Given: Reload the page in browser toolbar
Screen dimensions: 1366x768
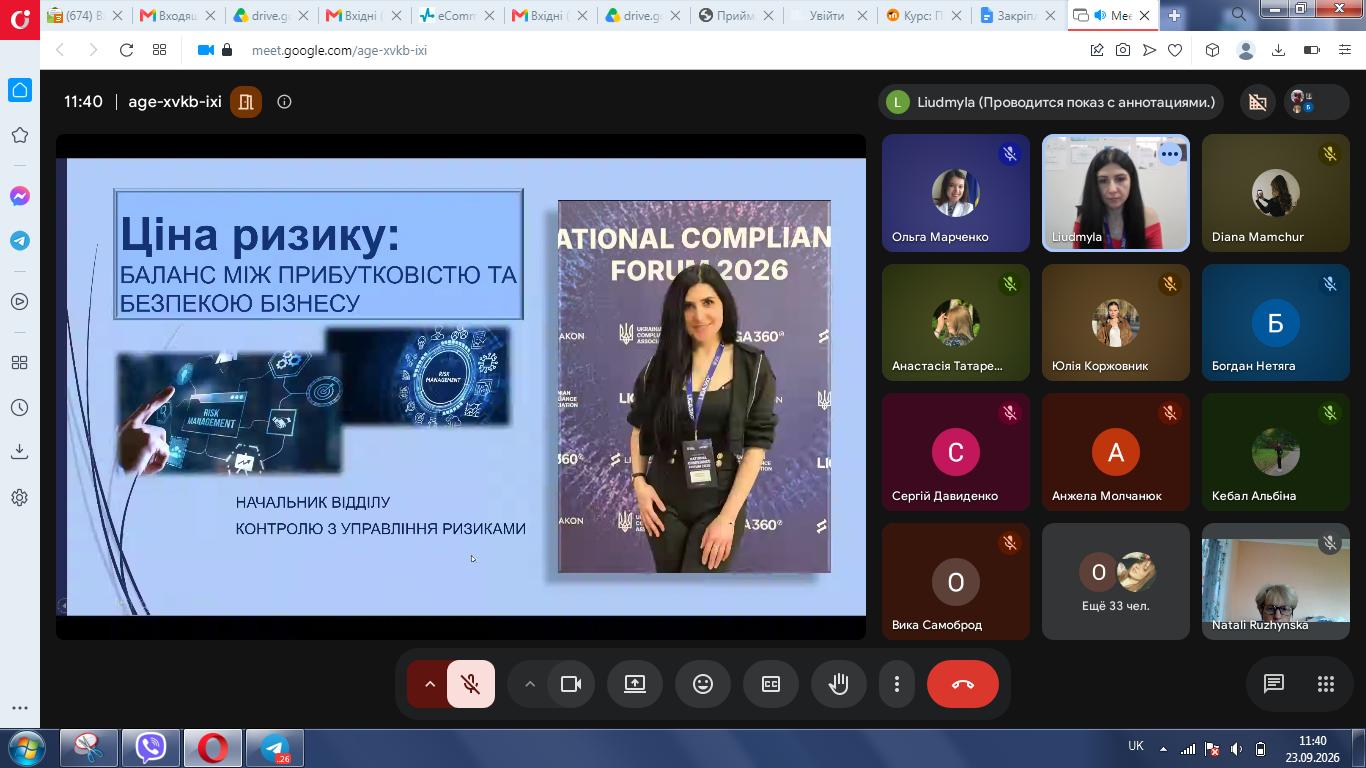Looking at the screenshot, I should pos(126,50).
